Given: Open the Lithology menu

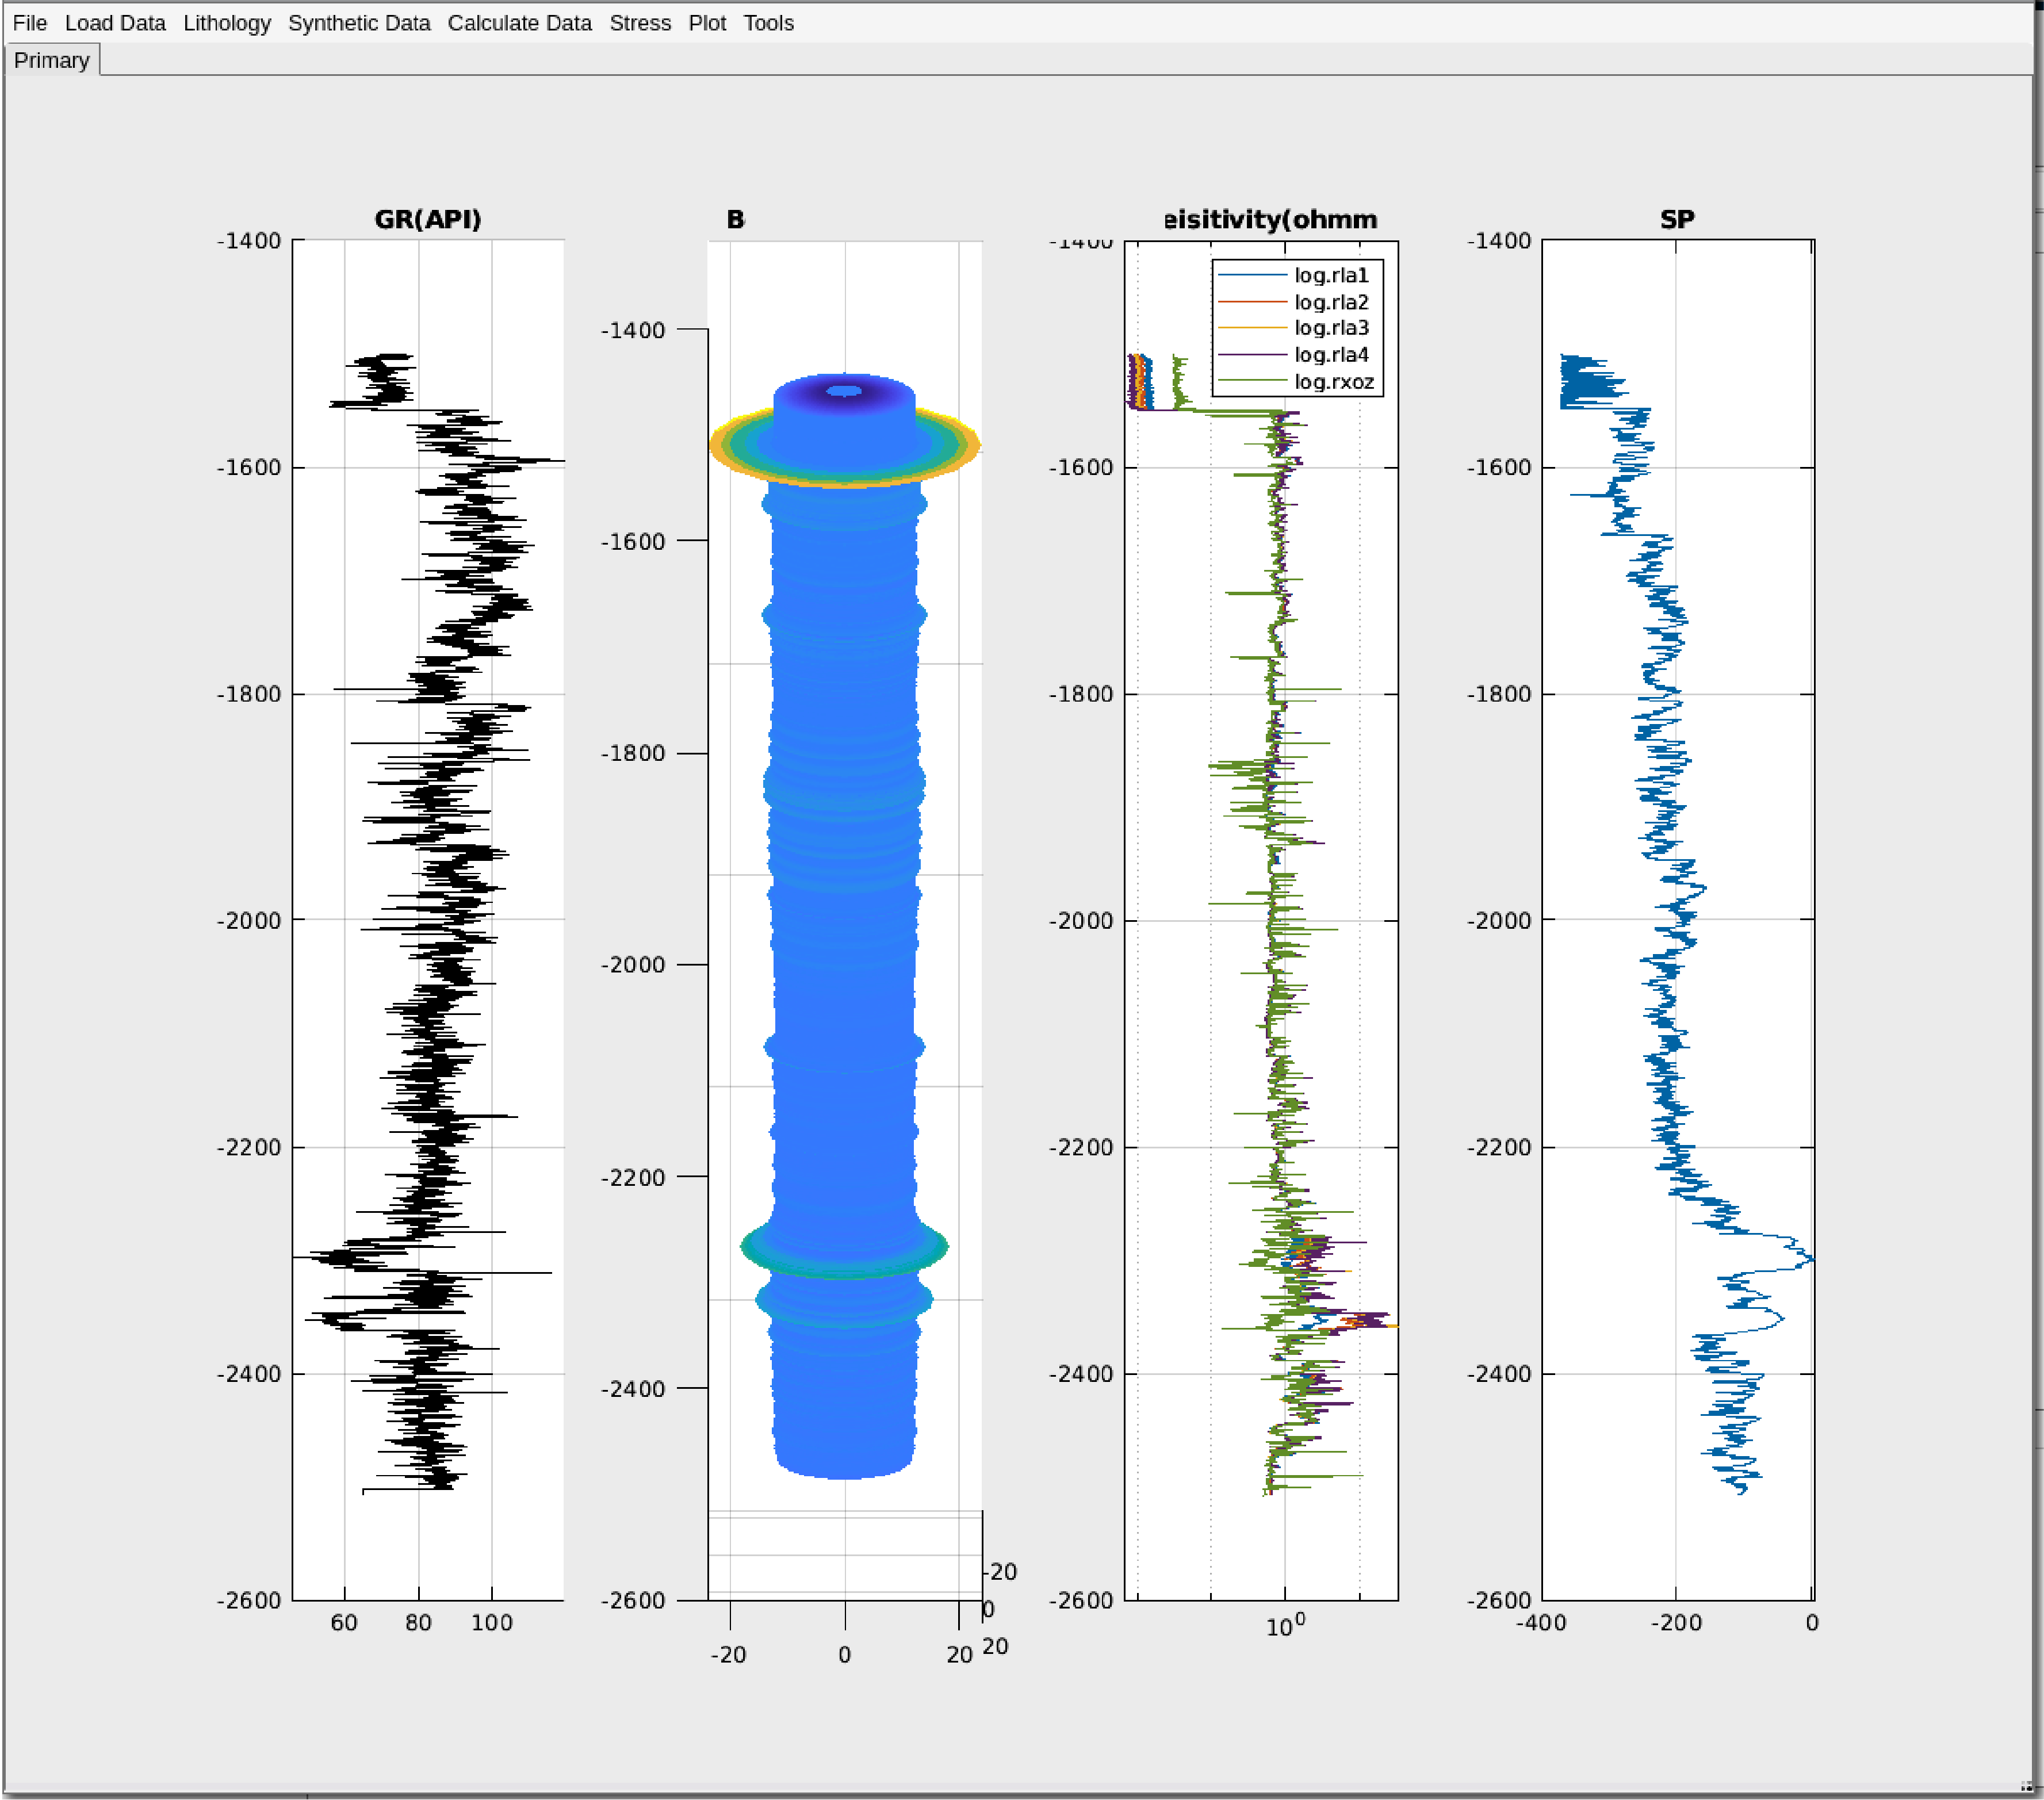Looking at the screenshot, I should coord(227,22).
